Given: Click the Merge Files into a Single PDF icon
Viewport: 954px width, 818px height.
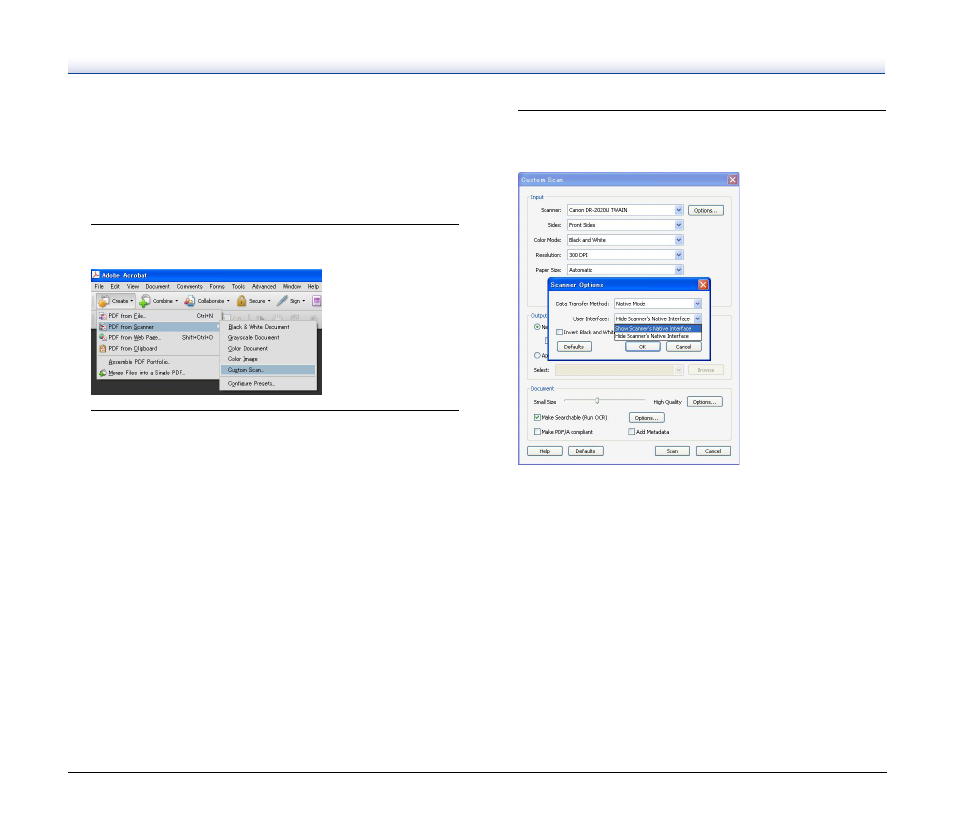Looking at the screenshot, I should click(103, 372).
